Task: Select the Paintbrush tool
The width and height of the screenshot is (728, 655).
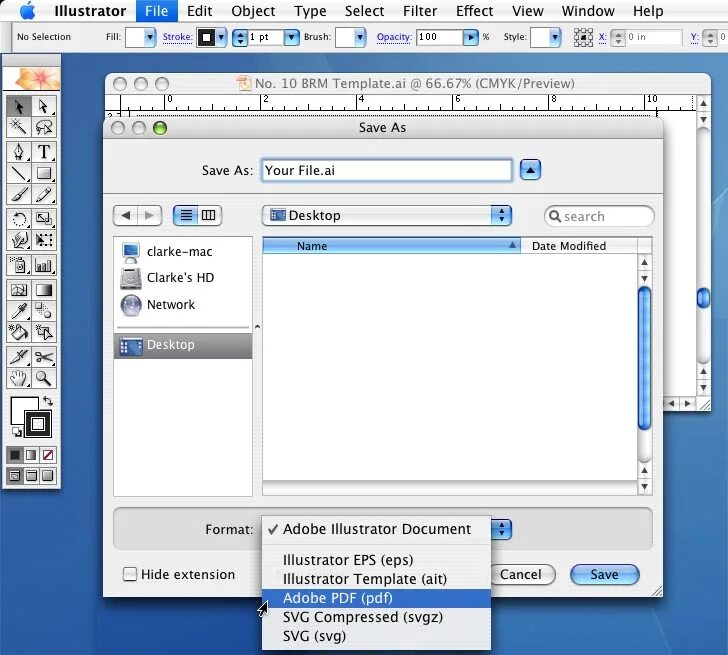Action: [x=19, y=194]
